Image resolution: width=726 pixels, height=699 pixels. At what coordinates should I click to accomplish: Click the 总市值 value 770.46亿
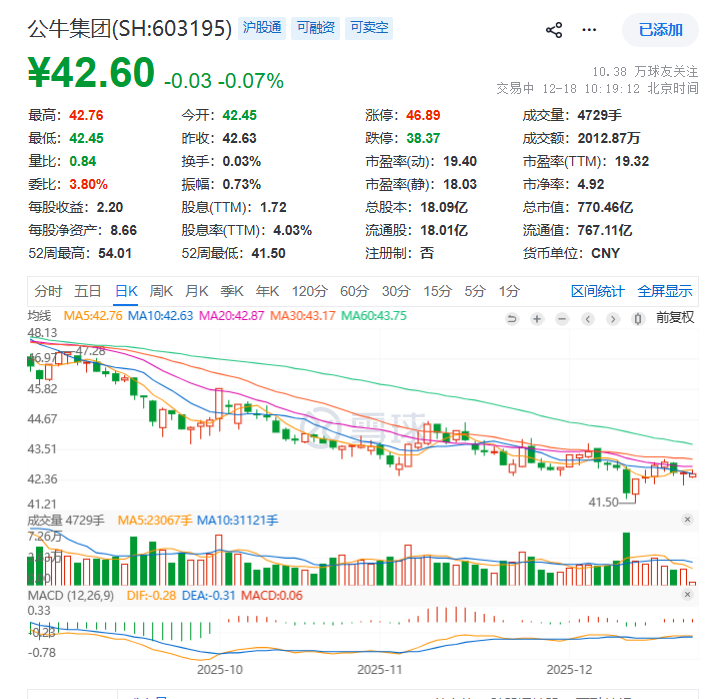coord(605,207)
